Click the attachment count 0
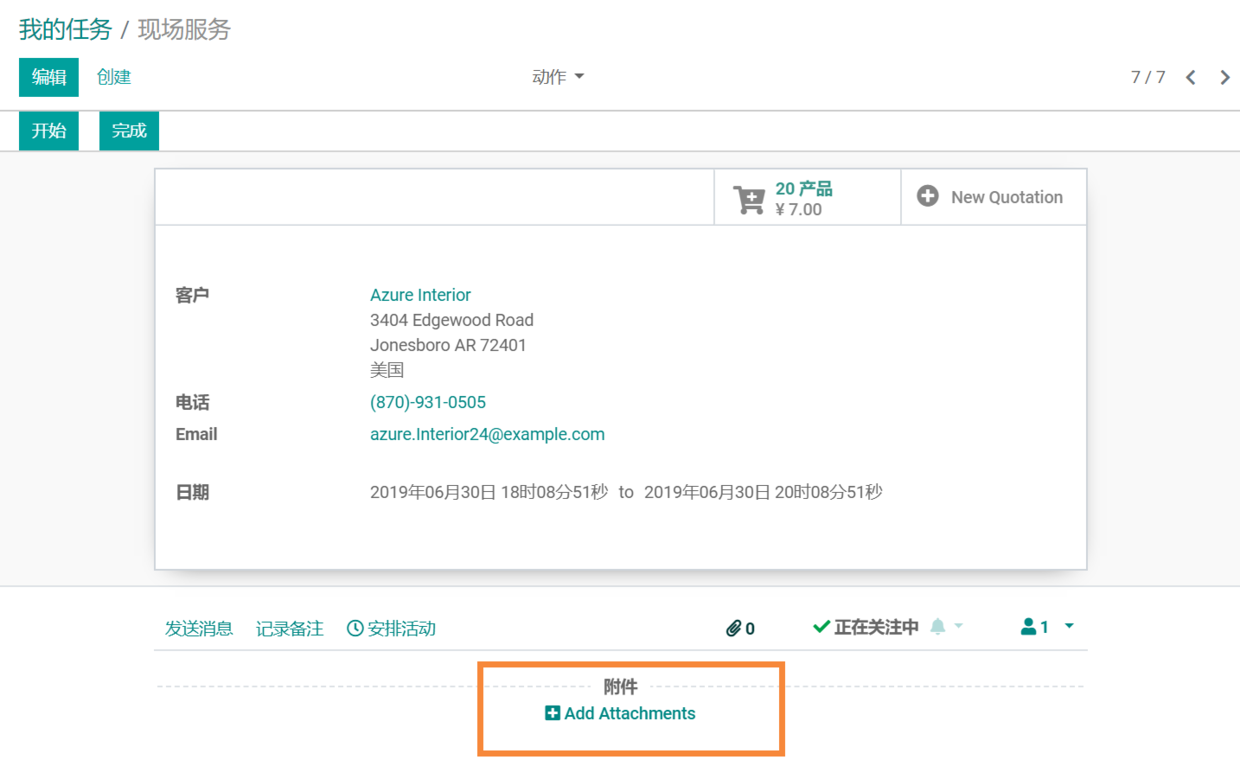The width and height of the screenshot is (1240, 779). tap(750, 629)
